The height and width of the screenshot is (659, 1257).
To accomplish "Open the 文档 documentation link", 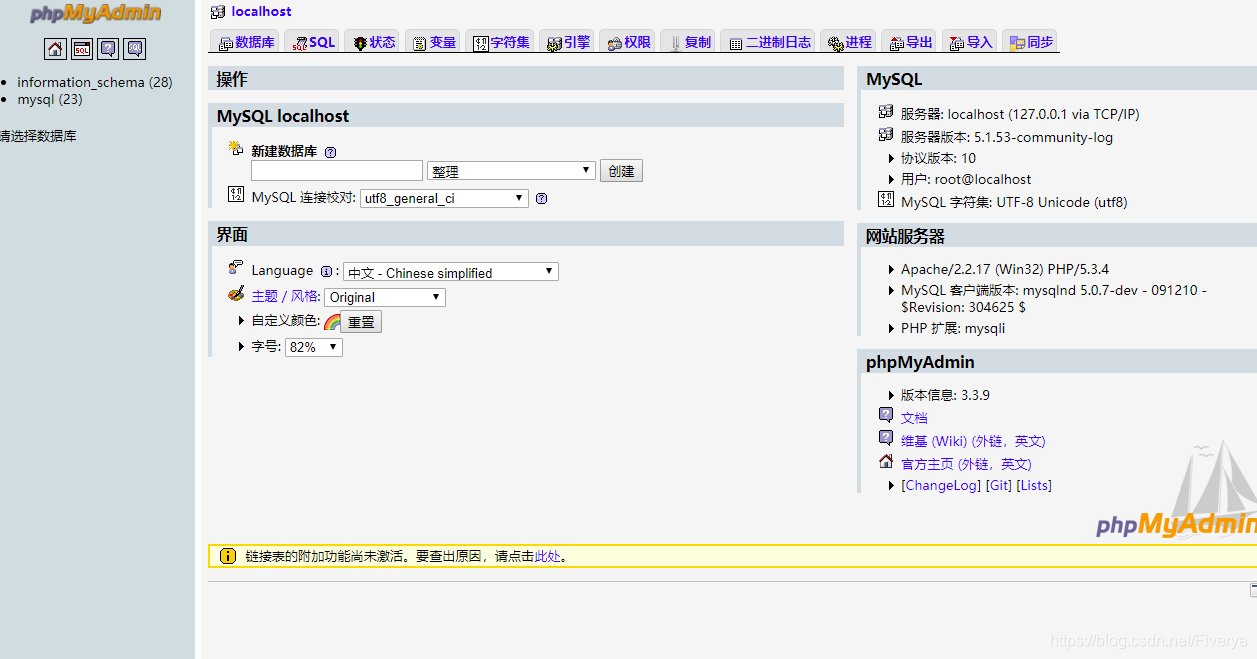I will pyautogui.click(x=914, y=418).
